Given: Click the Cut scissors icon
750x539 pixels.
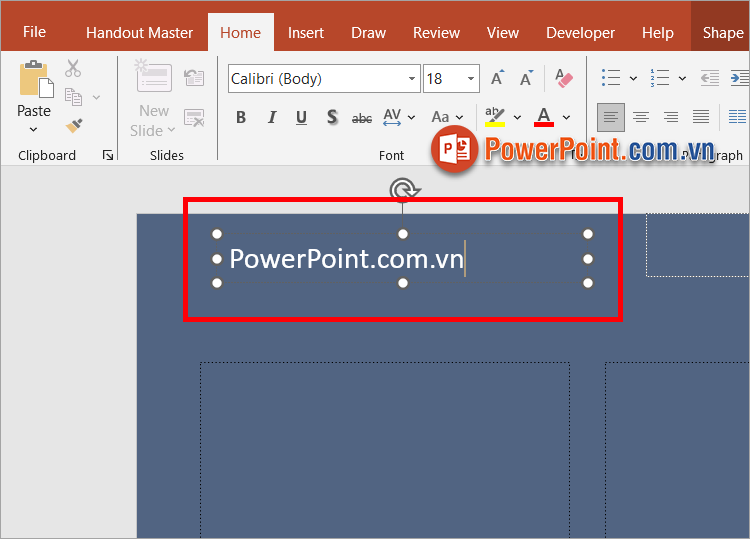Looking at the screenshot, I should (x=73, y=68).
